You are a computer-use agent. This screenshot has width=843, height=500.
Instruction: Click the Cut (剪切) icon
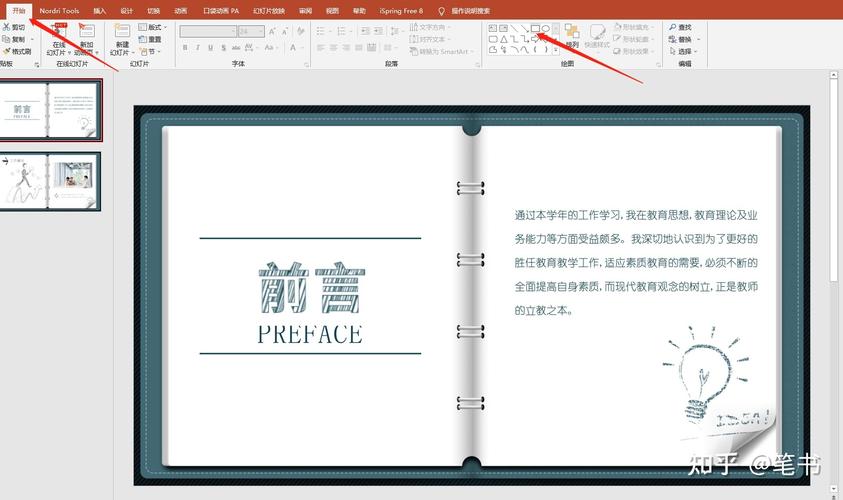pyautogui.click(x=6, y=27)
